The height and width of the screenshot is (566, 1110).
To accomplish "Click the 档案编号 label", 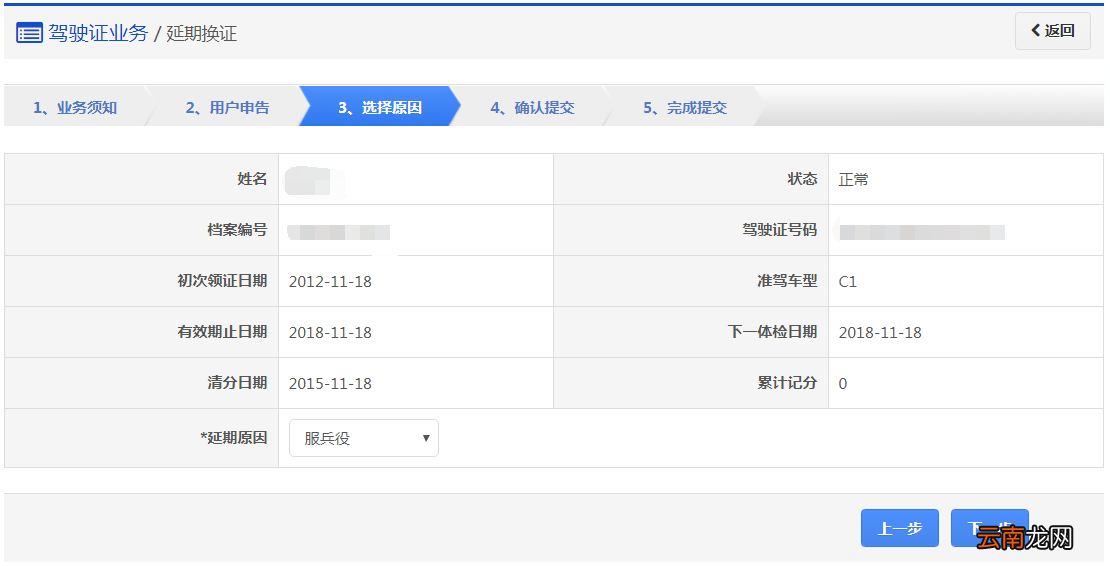I will coord(237,230).
